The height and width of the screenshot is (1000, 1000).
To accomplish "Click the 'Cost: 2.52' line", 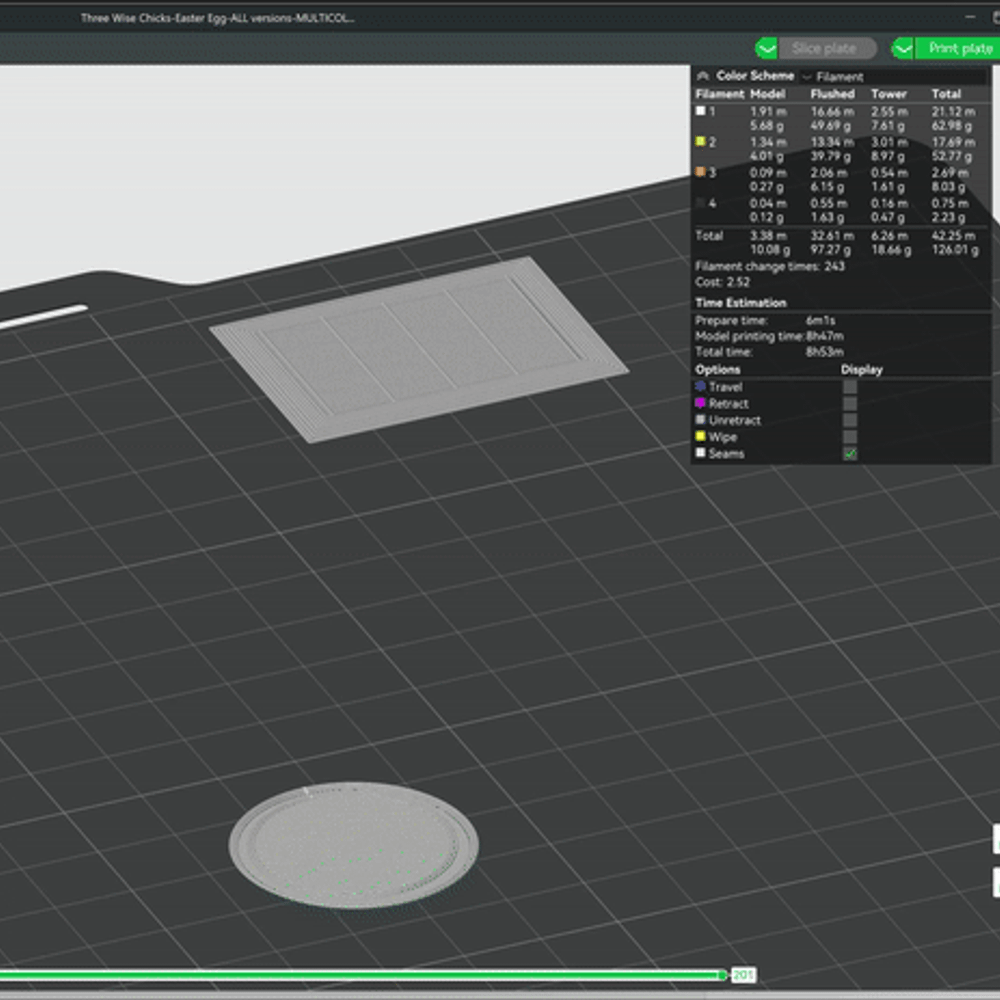I will (722, 282).
